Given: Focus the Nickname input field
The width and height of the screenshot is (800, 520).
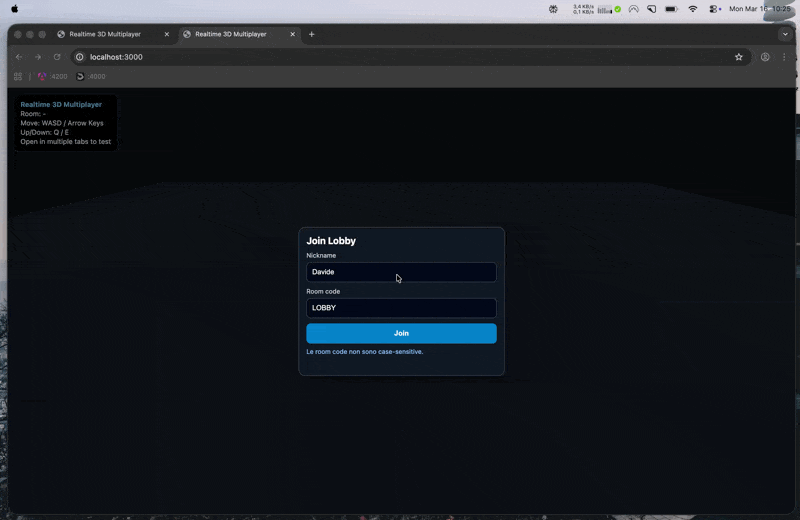Looking at the screenshot, I should tap(401, 272).
